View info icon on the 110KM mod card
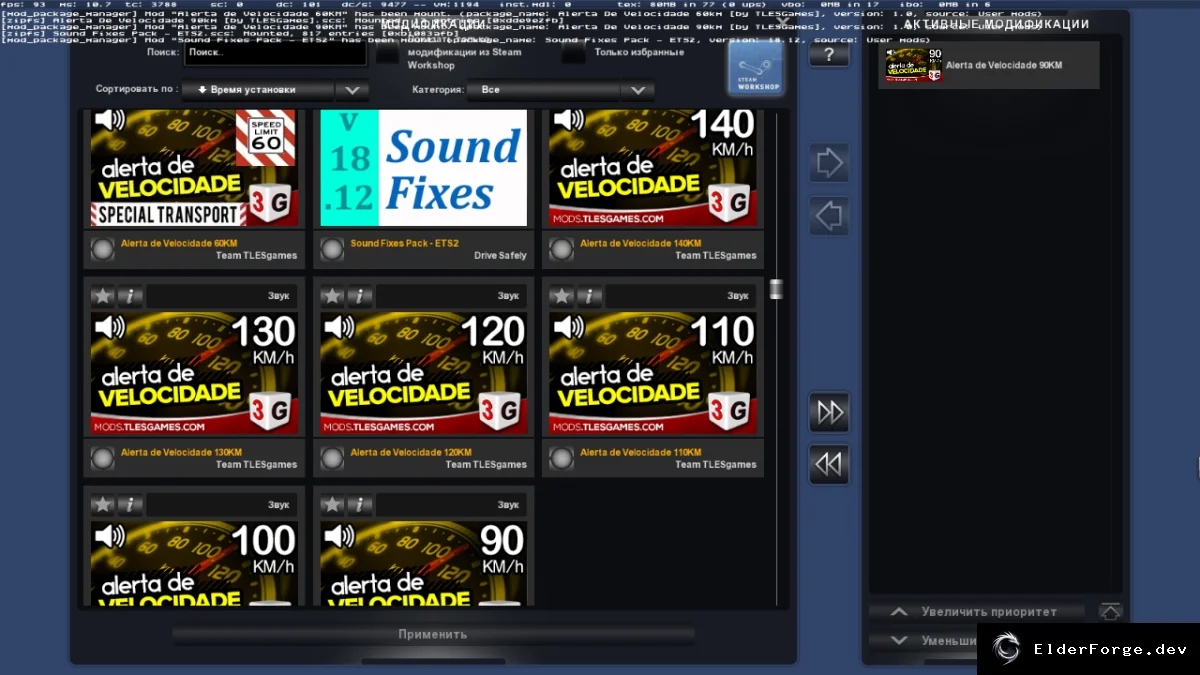This screenshot has width=1200, height=675. pyautogui.click(x=589, y=296)
